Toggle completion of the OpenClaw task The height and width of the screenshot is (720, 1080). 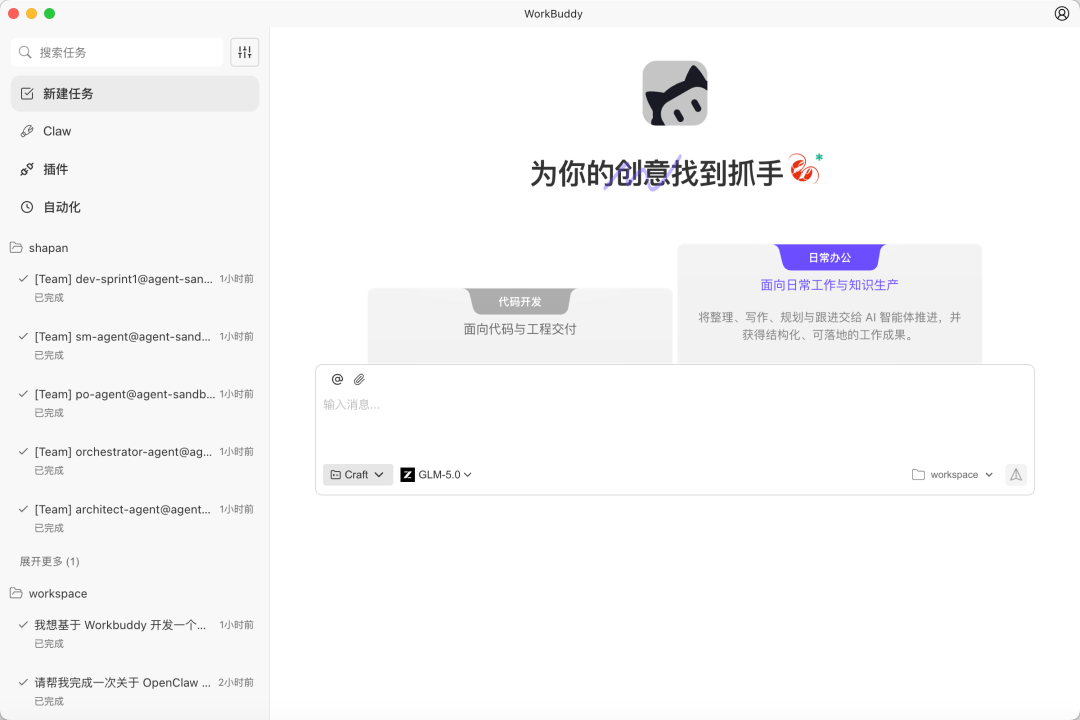[x=21, y=682]
